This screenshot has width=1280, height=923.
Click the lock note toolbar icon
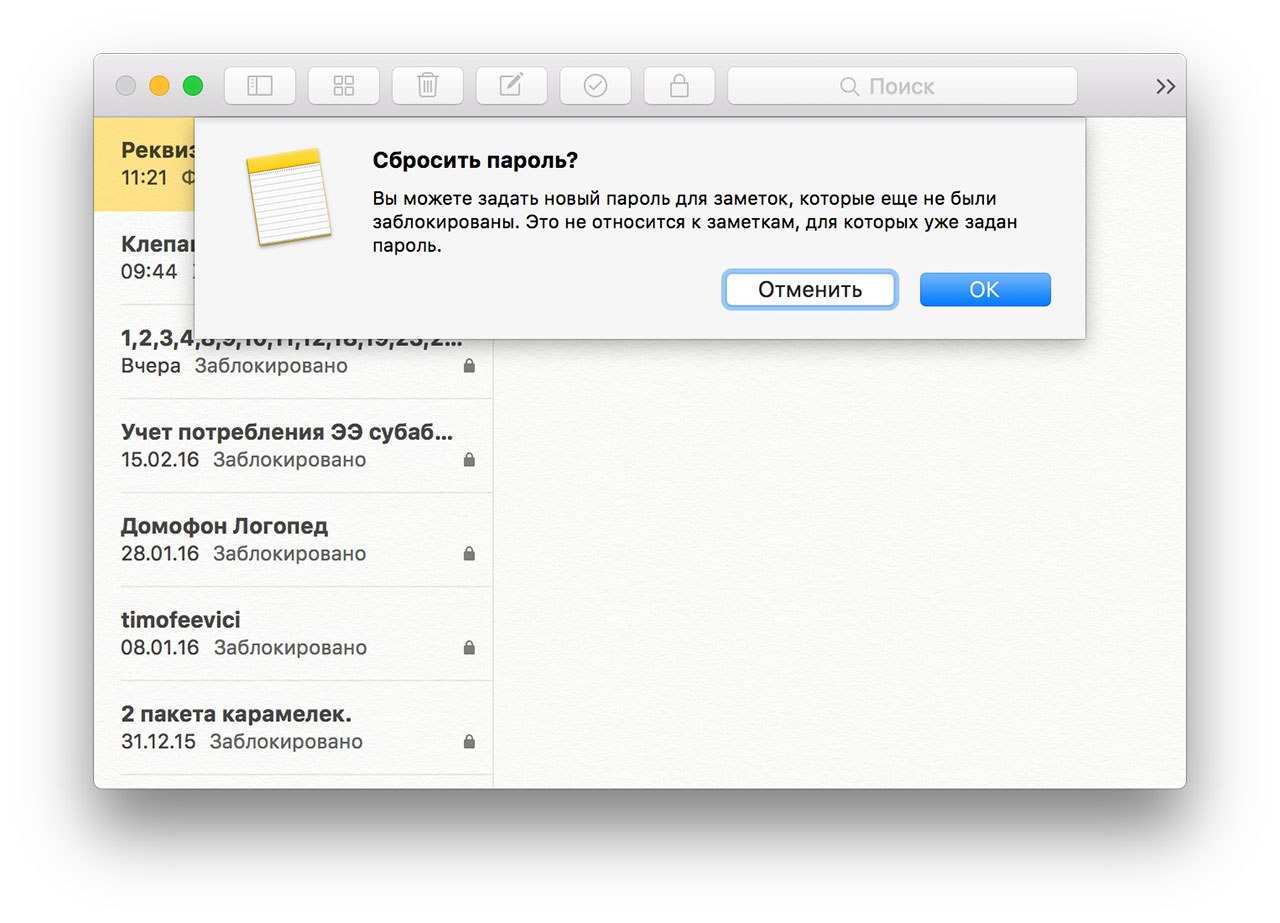[680, 86]
